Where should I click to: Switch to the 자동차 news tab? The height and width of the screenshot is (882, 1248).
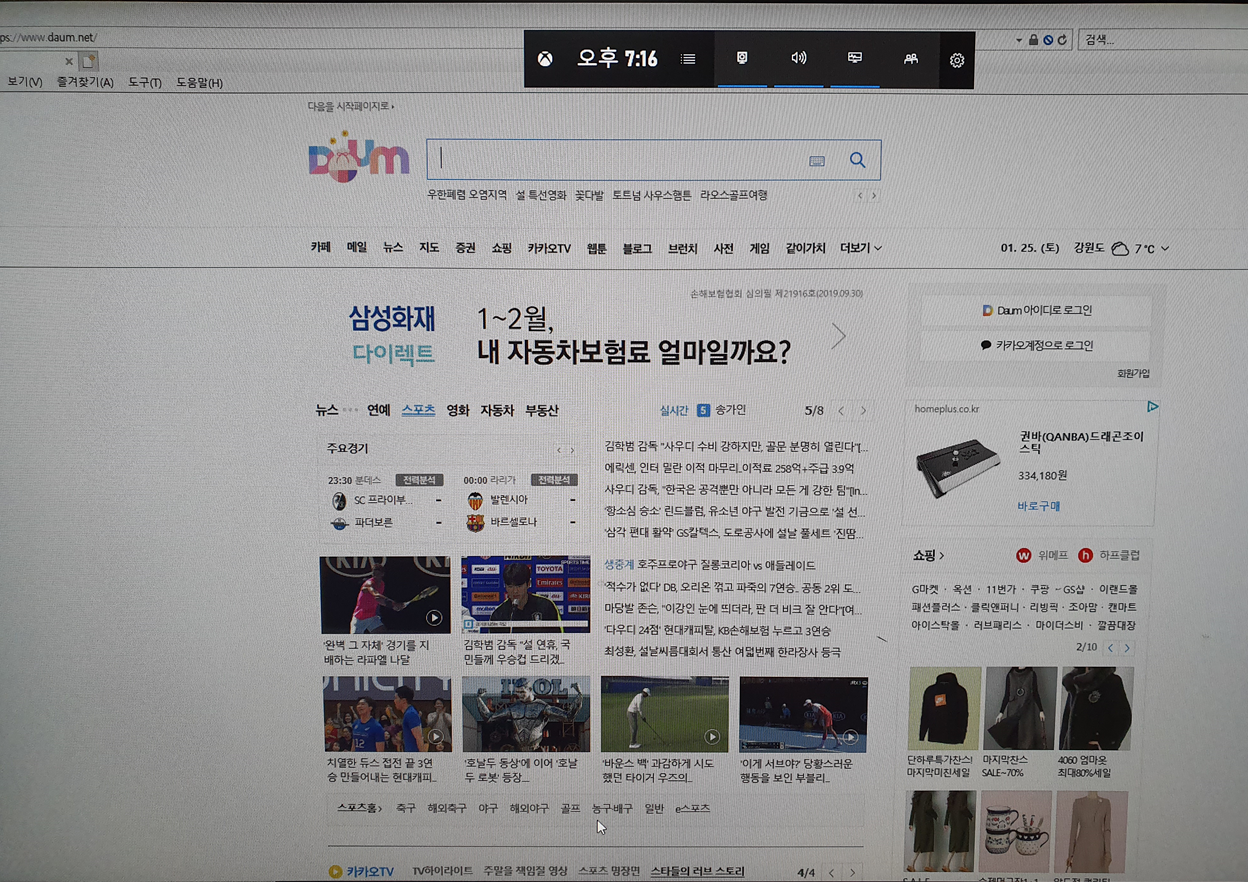pos(497,410)
